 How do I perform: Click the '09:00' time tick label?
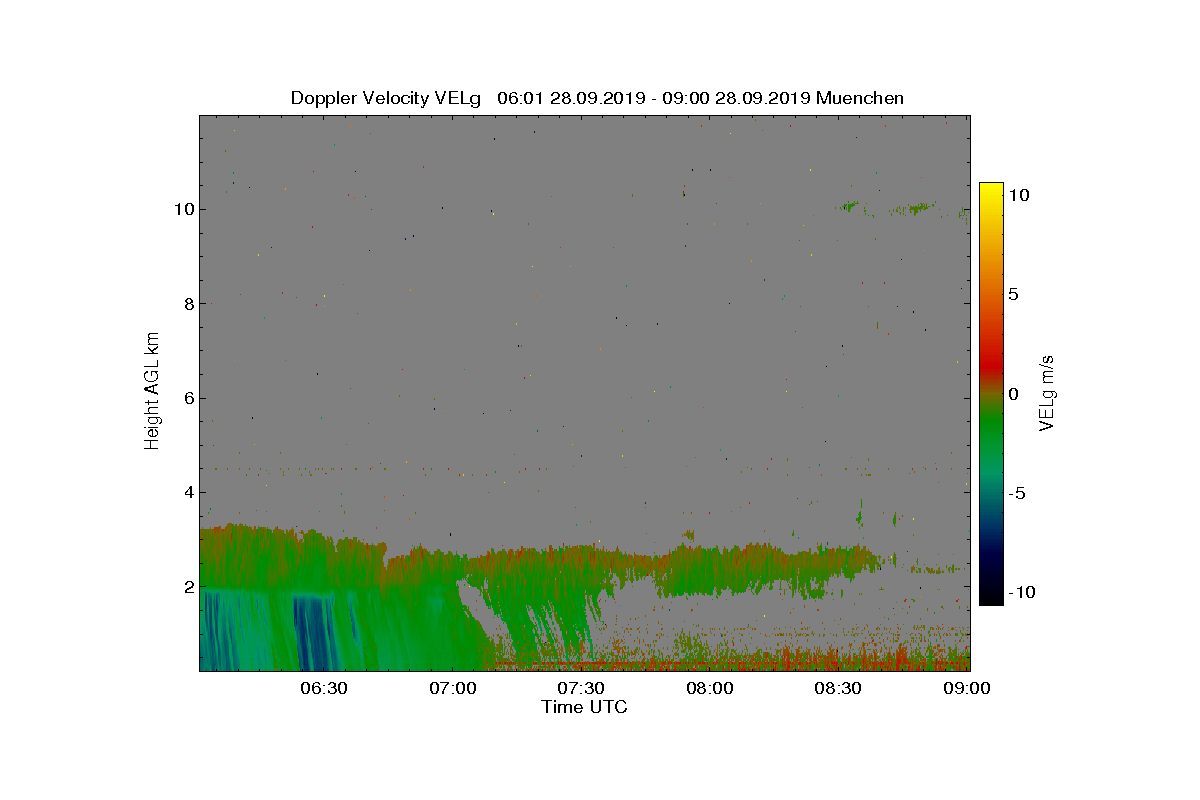[x=968, y=688]
